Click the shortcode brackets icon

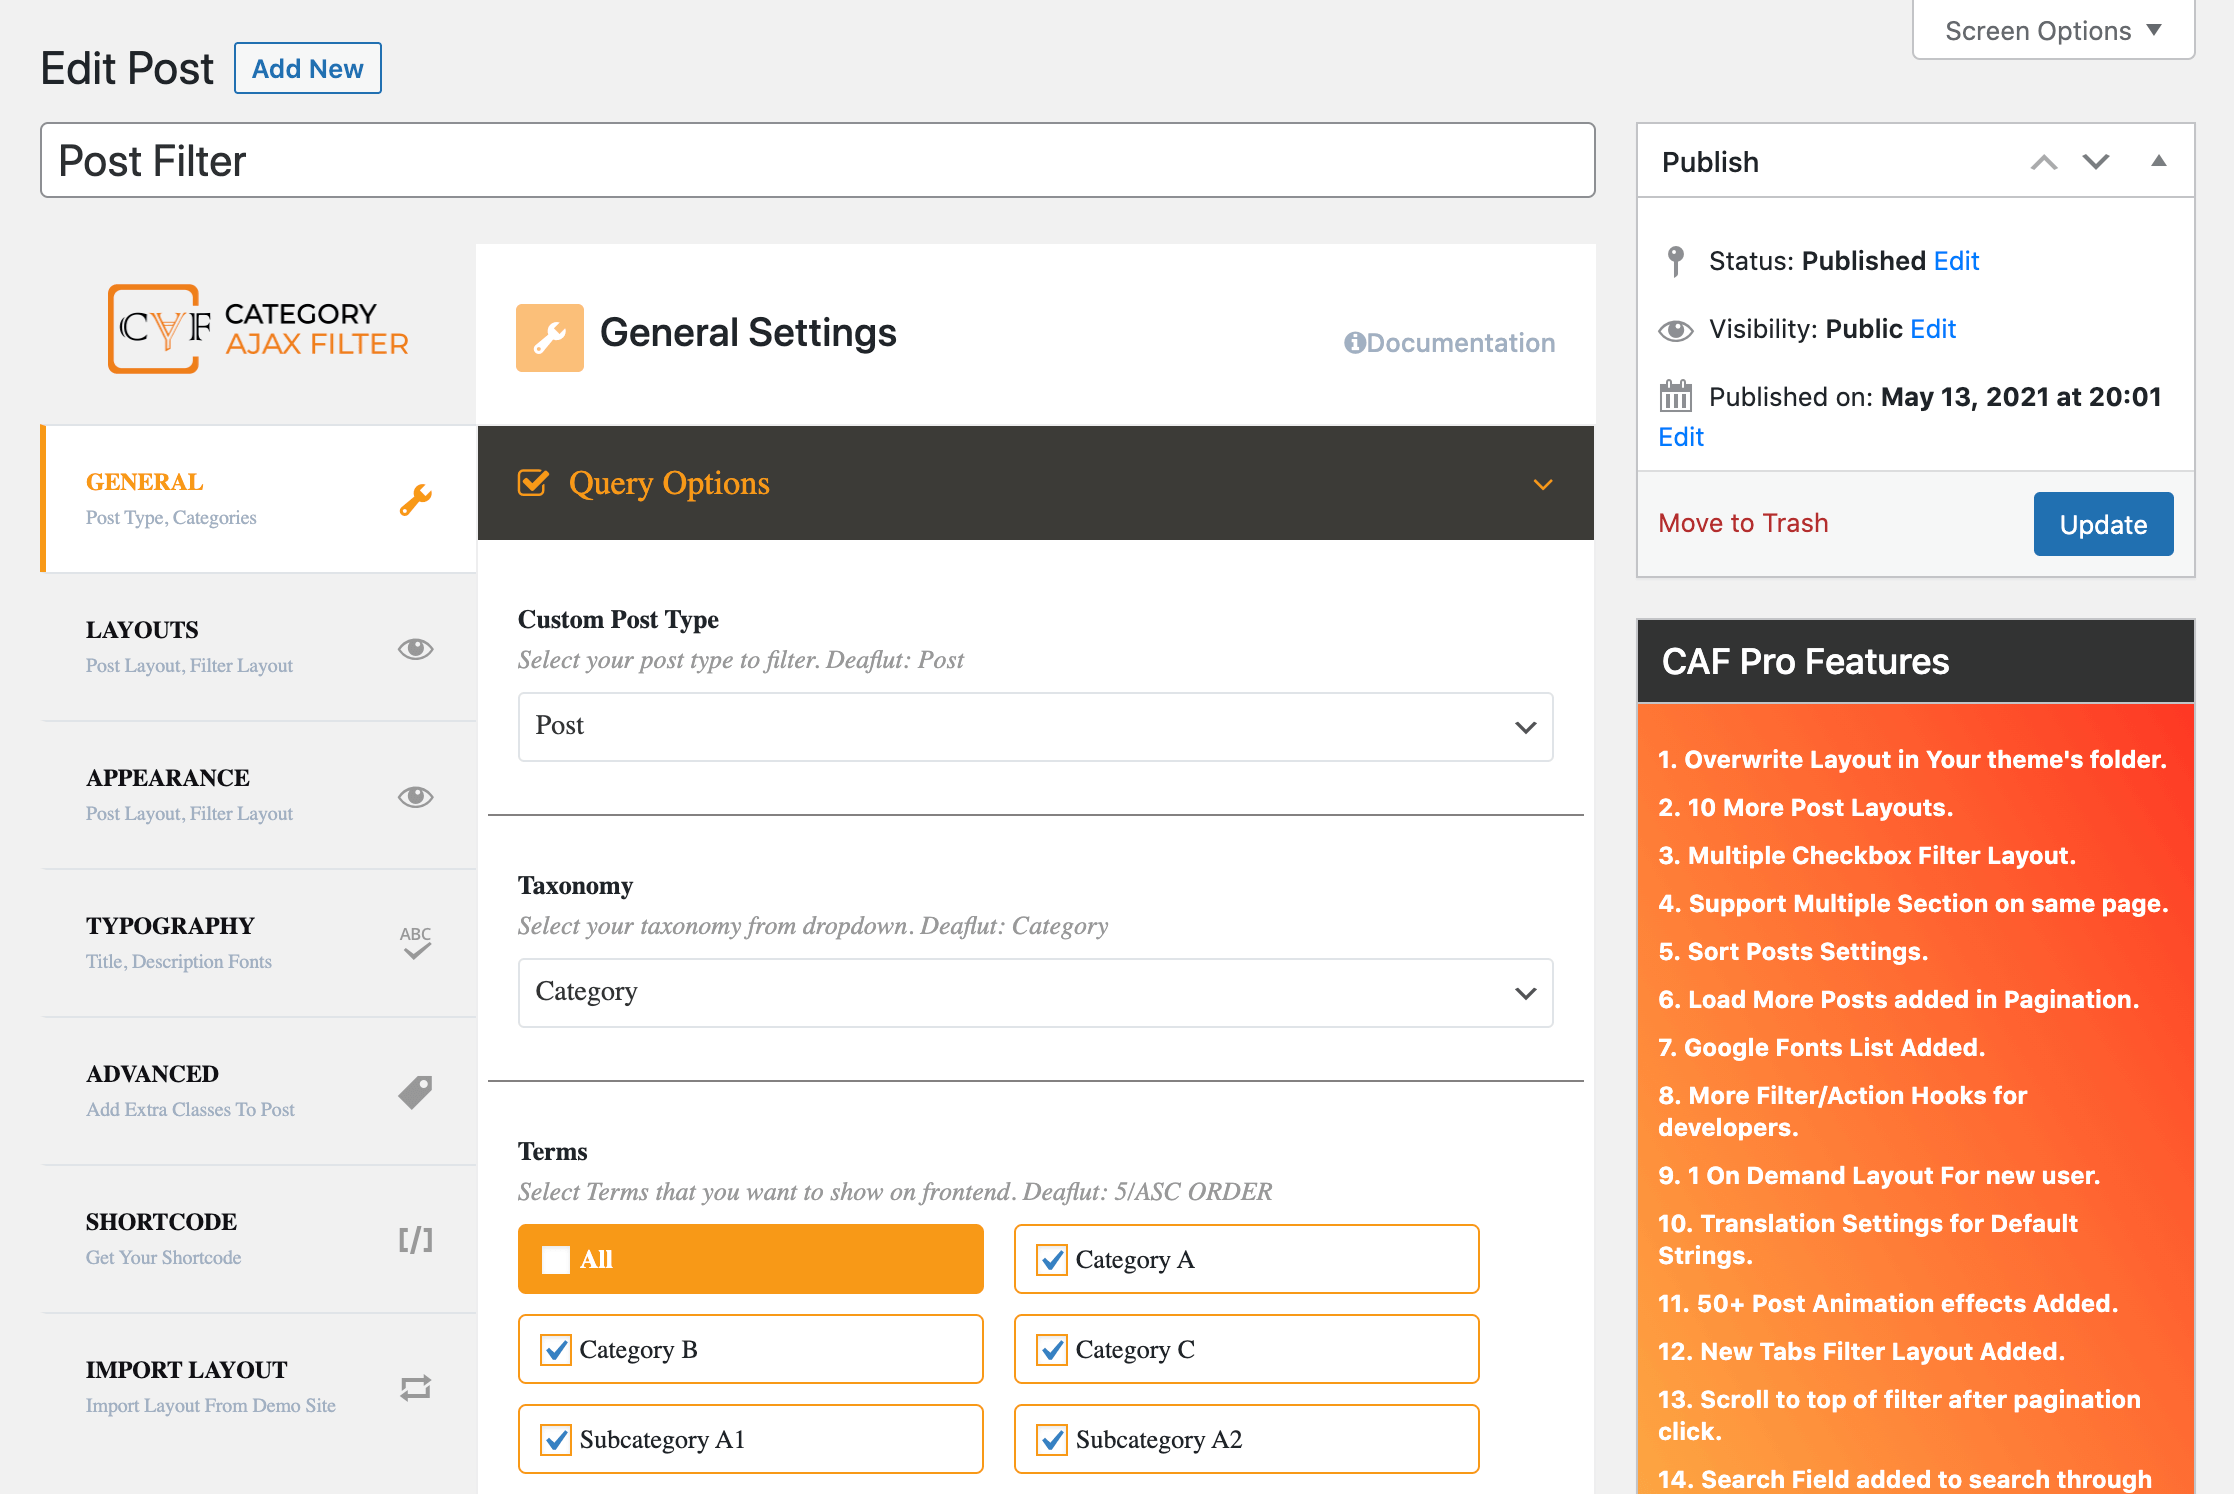click(x=415, y=1240)
